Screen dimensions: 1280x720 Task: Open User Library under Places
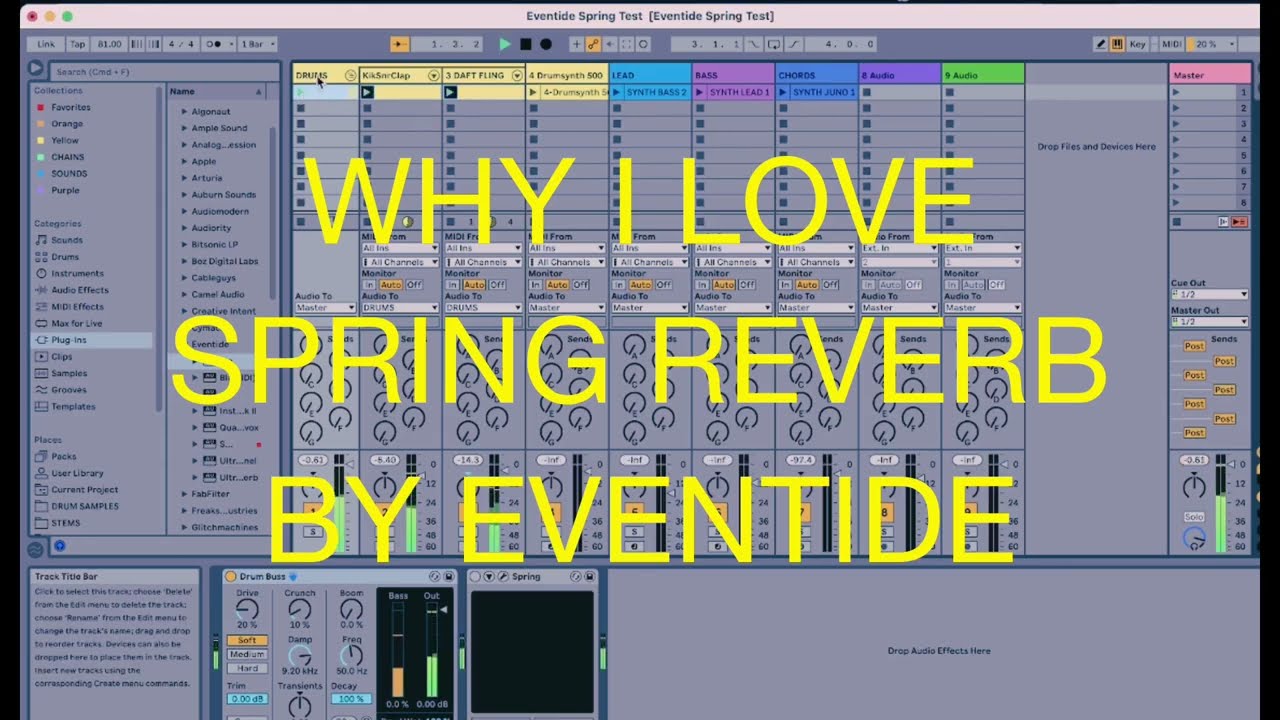[x=77, y=473]
